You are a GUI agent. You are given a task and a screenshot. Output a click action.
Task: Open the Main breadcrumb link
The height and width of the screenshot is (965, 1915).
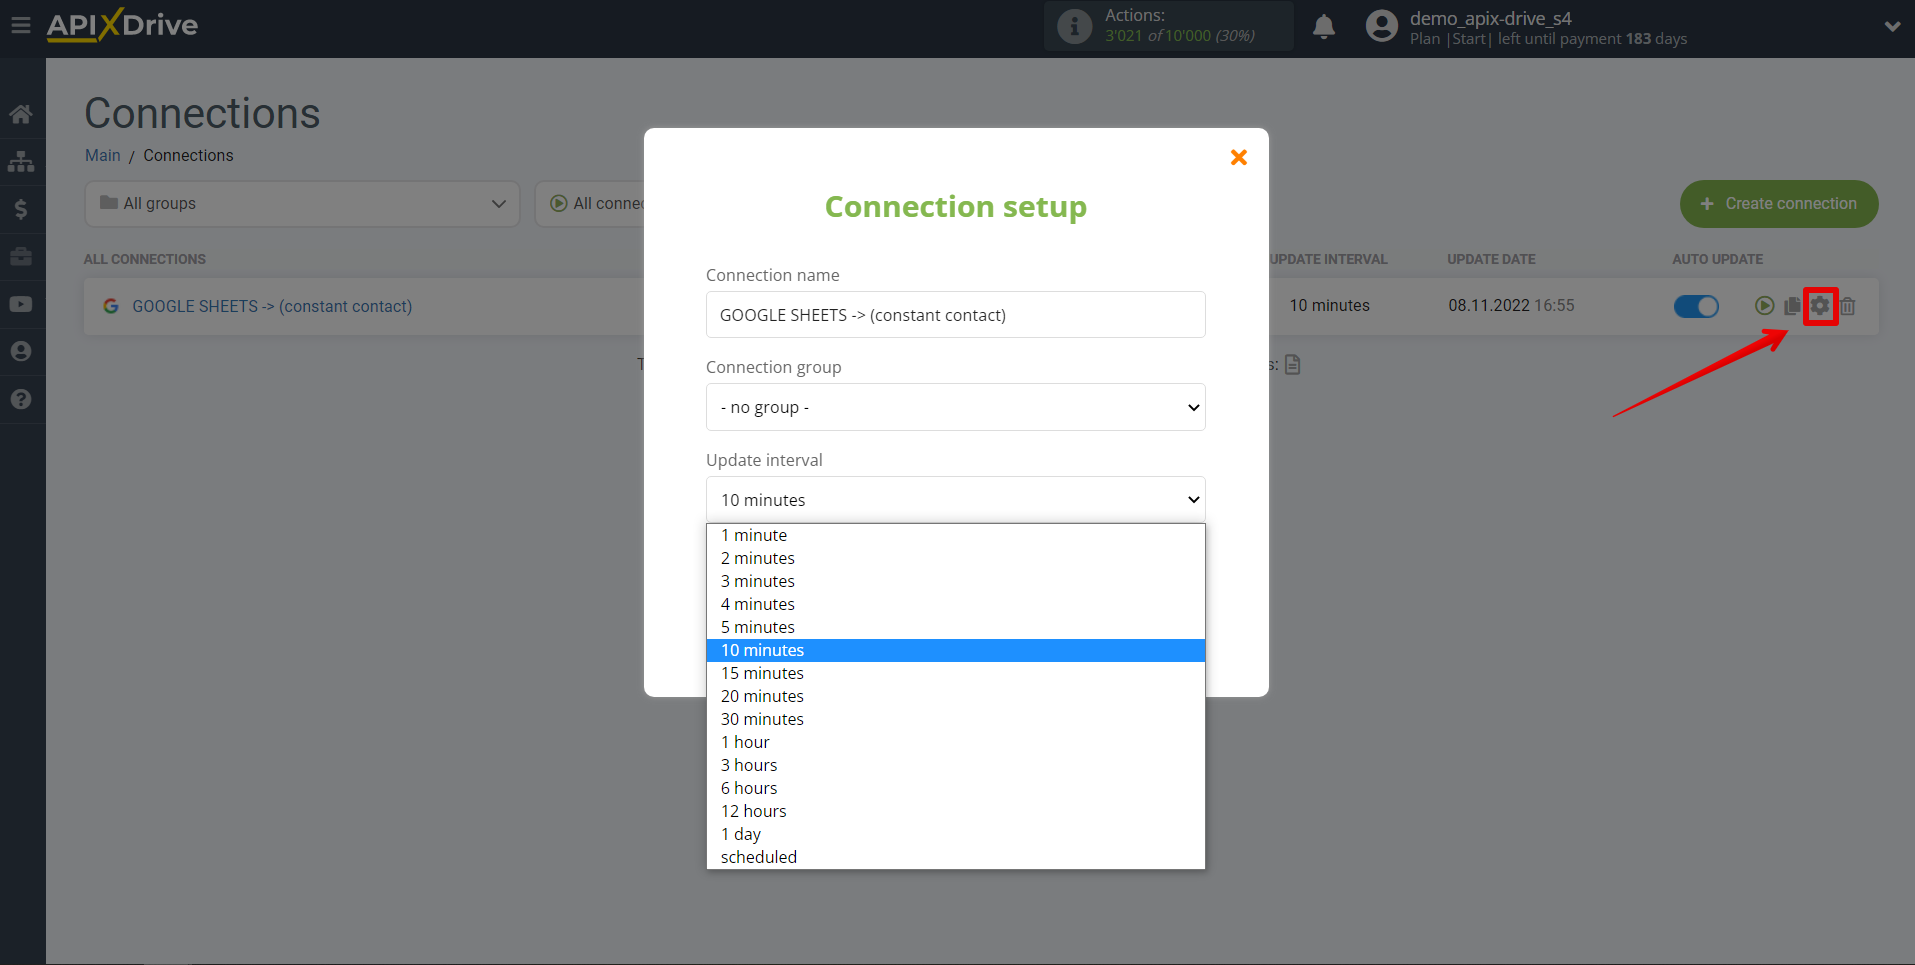click(x=102, y=156)
